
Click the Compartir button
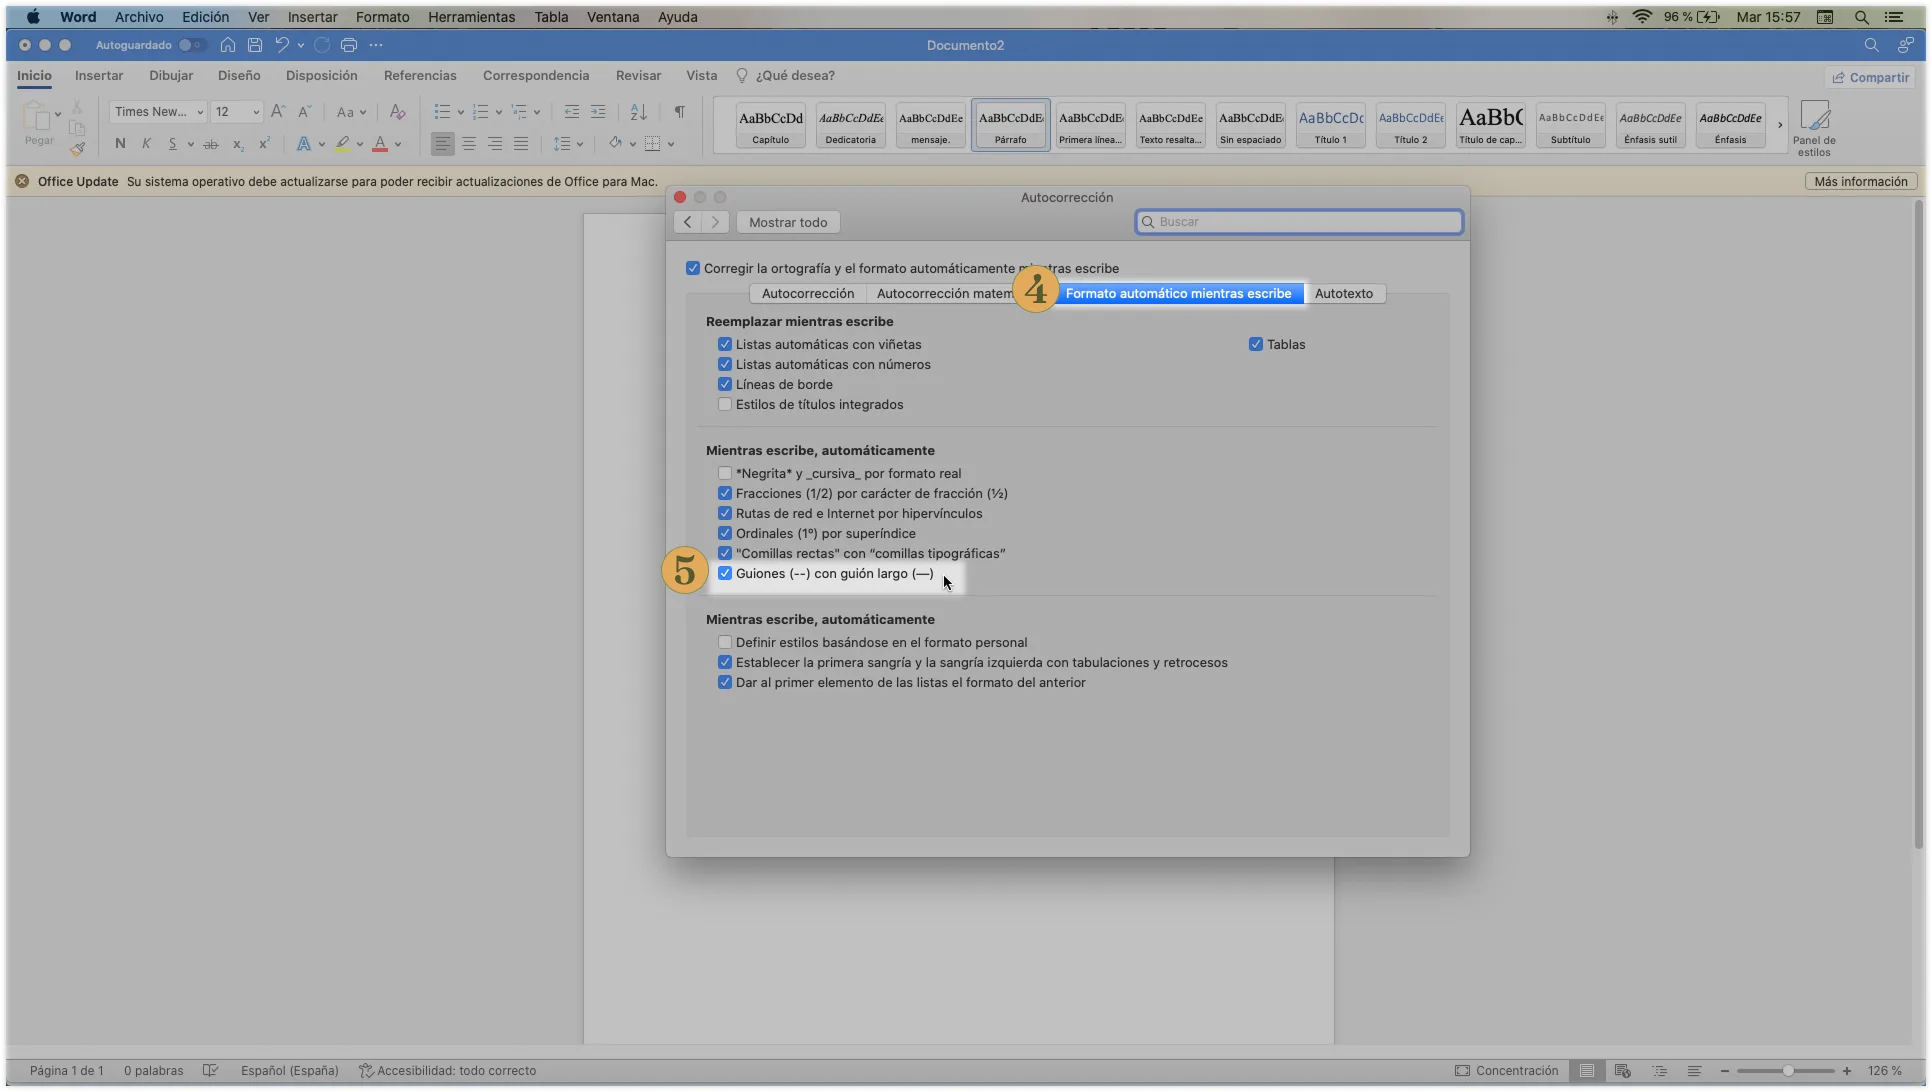click(1870, 77)
